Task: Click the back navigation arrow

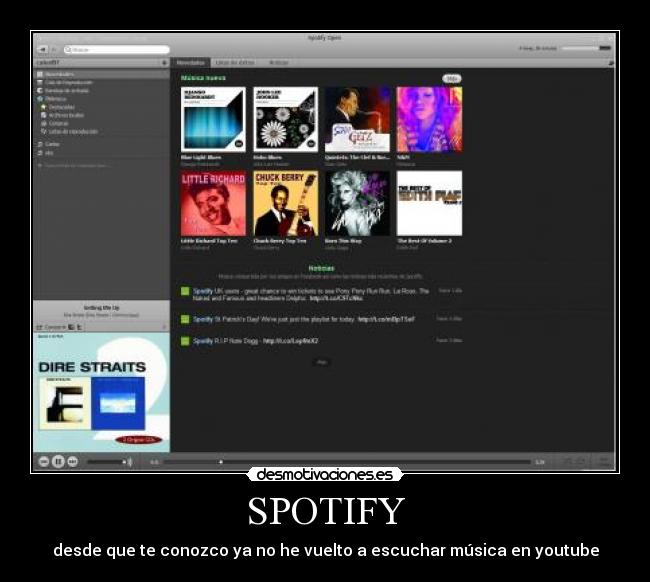Action: click(43, 49)
